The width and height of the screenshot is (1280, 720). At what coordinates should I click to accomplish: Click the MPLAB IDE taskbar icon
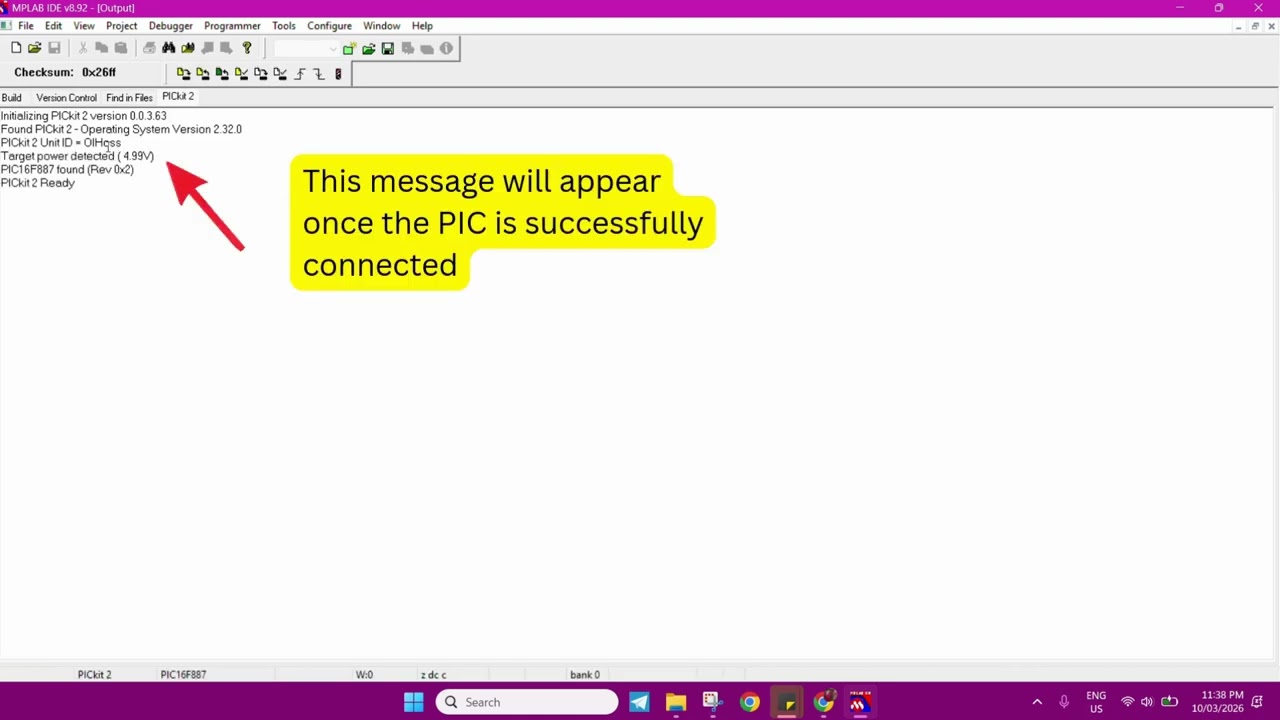click(860, 702)
